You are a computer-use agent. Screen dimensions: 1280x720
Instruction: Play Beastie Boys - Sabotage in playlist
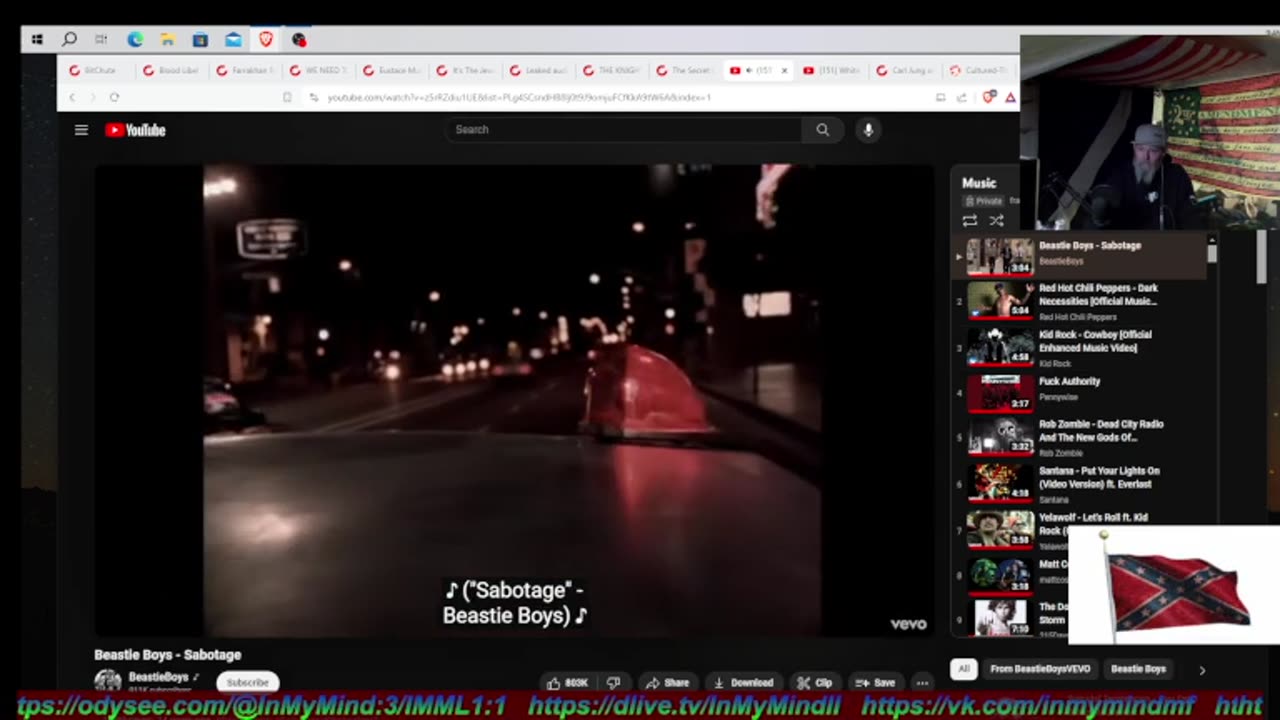(1082, 256)
